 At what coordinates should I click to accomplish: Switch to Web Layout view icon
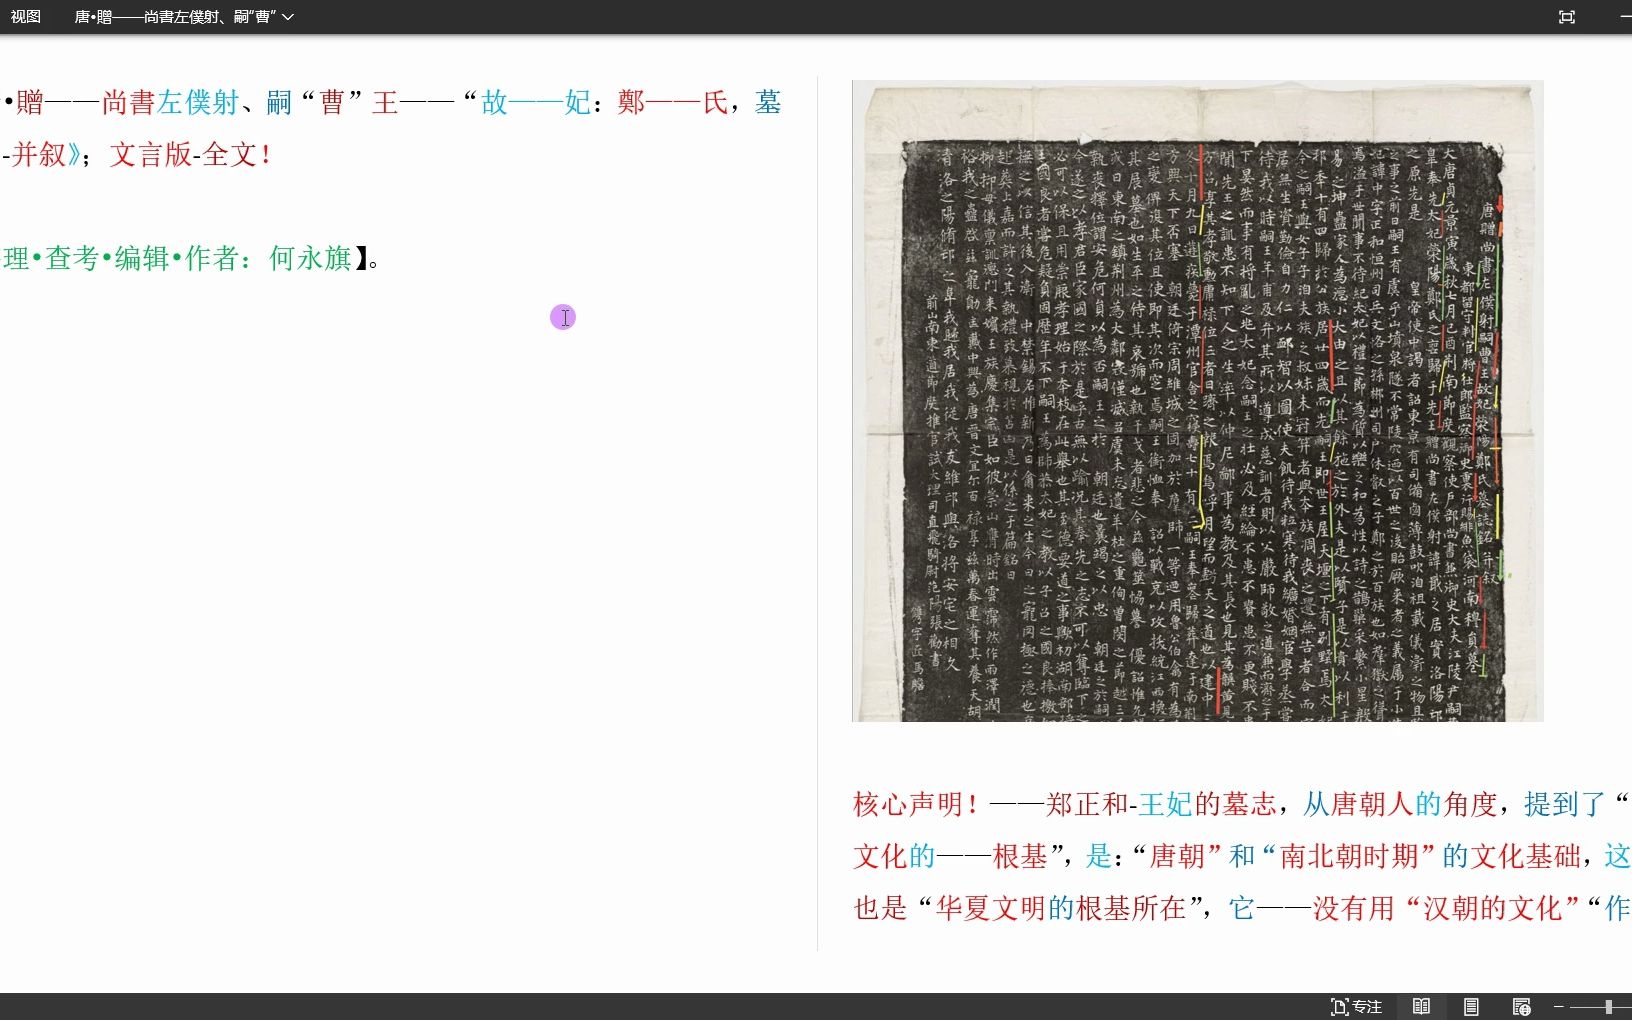[x=1521, y=1007]
